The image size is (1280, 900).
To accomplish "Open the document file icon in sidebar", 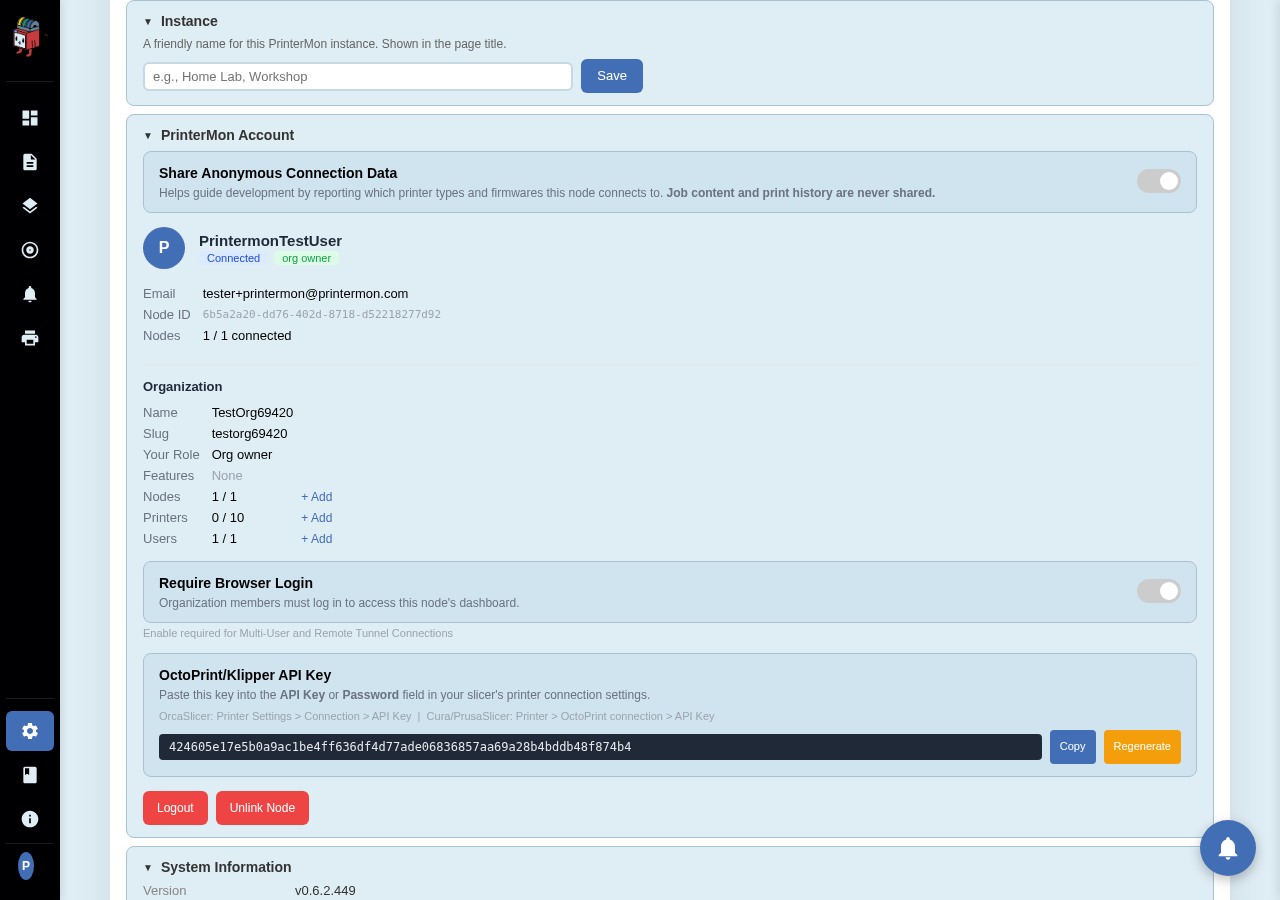I will [x=30, y=162].
